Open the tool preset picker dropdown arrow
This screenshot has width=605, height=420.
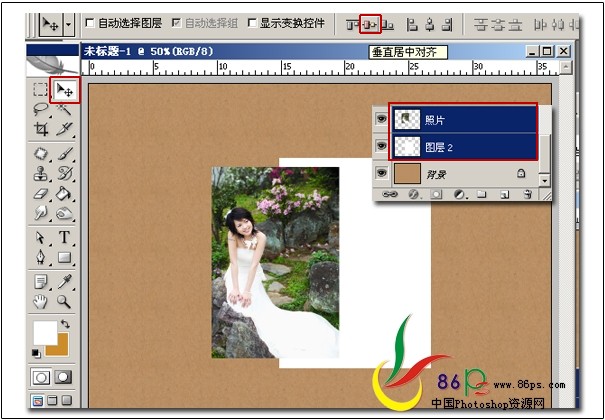69,25
